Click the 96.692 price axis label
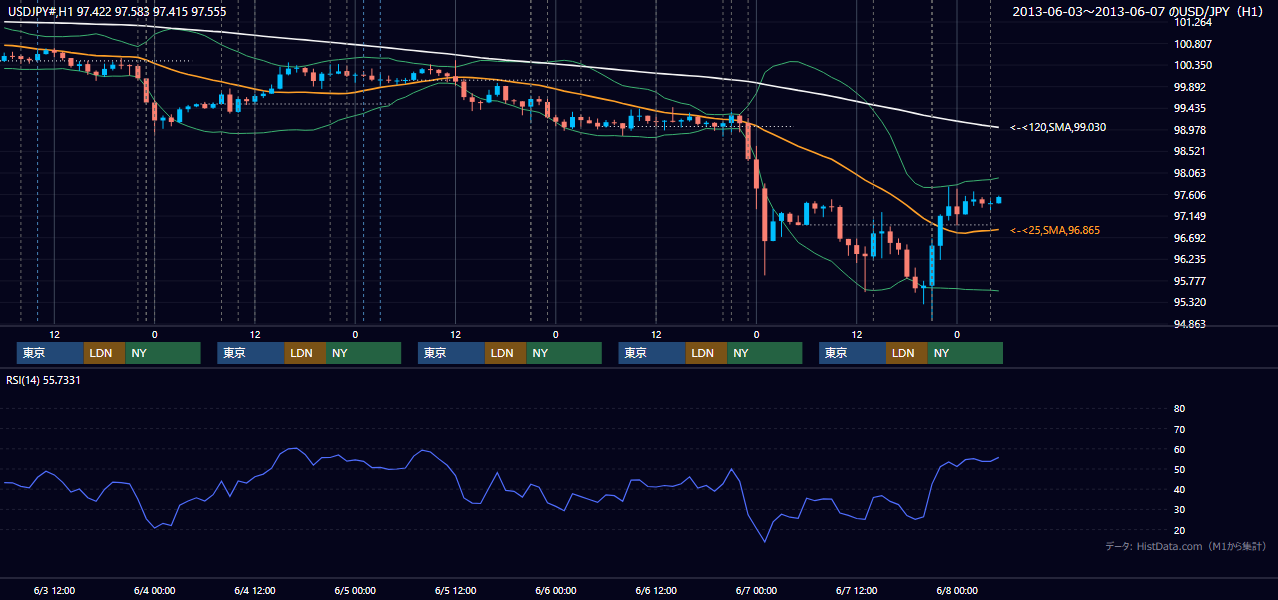The height and width of the screenshot is (600, 1278). coord(1190,238)
